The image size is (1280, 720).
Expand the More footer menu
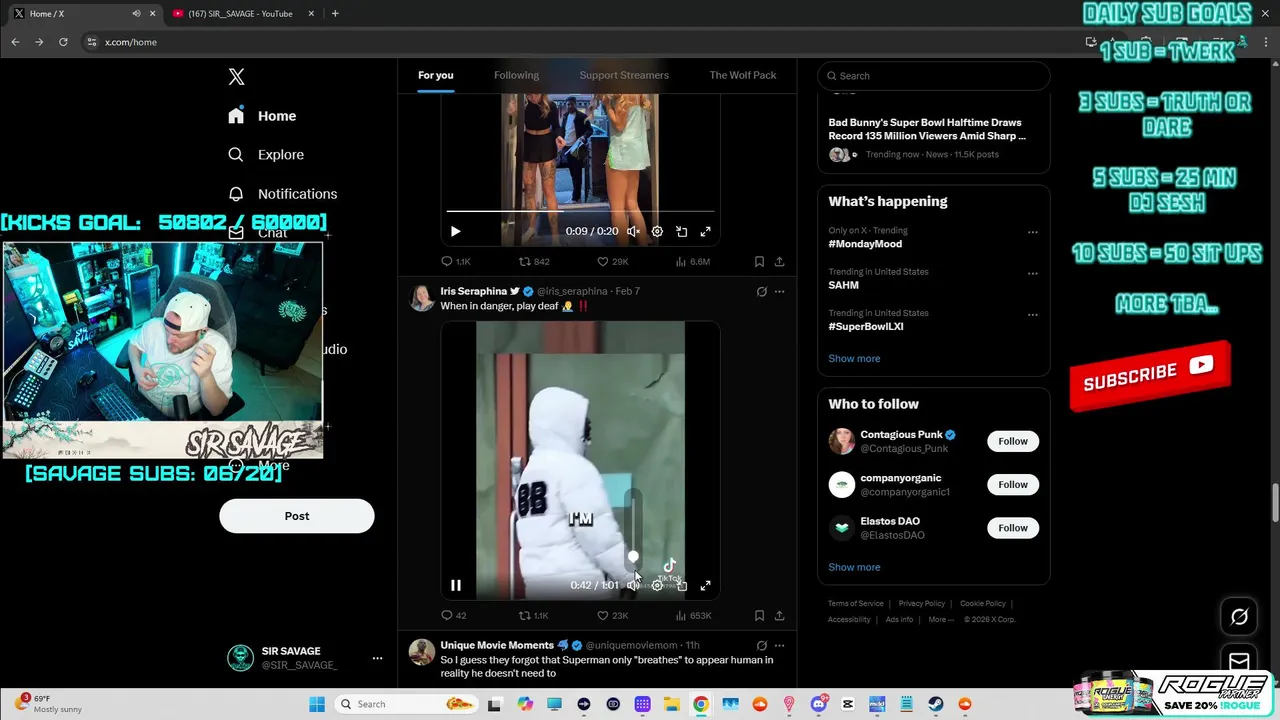coord(940,619)
